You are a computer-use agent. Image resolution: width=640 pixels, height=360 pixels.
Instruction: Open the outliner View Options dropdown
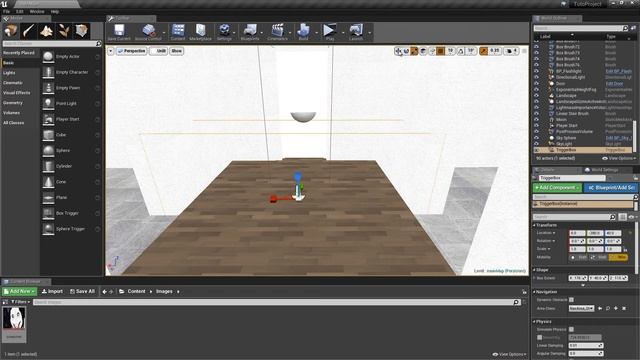pos(618,158)
